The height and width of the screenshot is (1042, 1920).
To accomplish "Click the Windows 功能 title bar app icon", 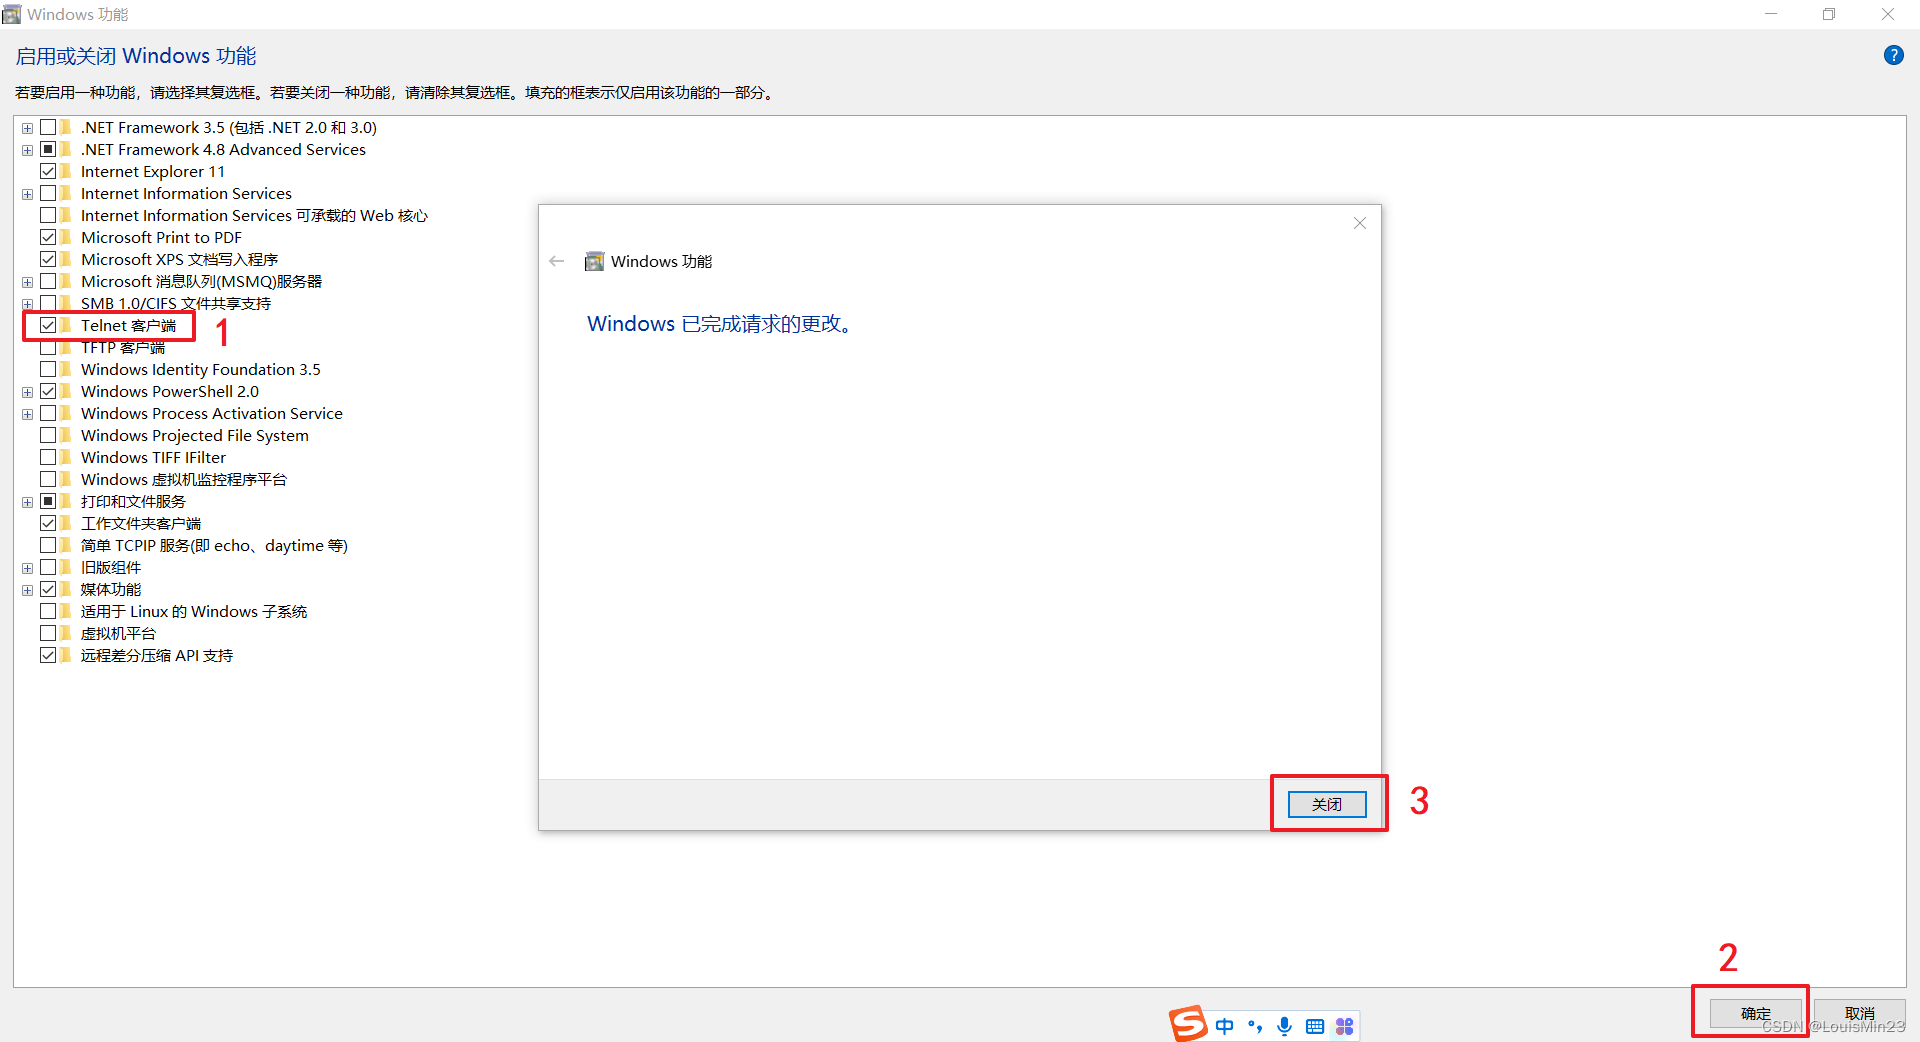I will click(12, 14).
